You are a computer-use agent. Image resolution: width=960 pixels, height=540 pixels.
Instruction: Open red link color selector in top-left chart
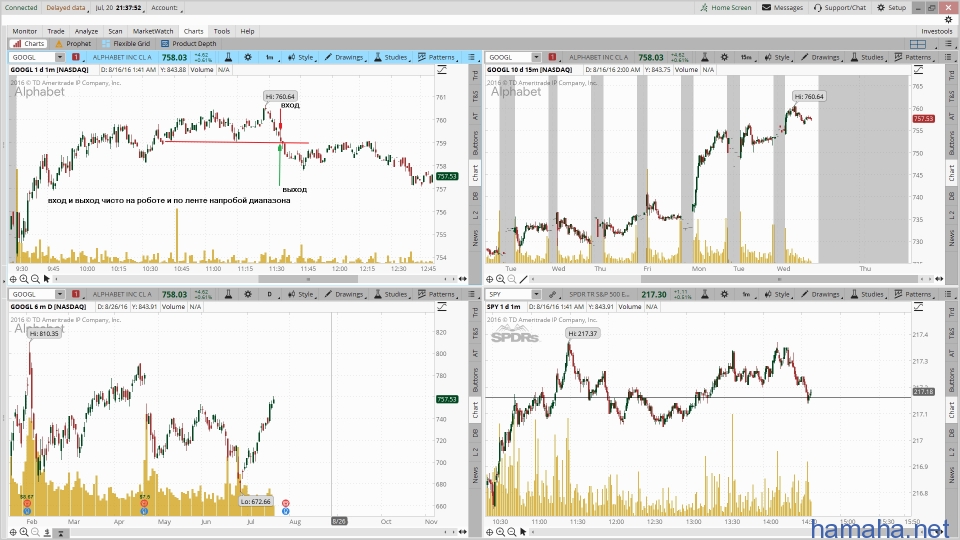tap(76, 57)
